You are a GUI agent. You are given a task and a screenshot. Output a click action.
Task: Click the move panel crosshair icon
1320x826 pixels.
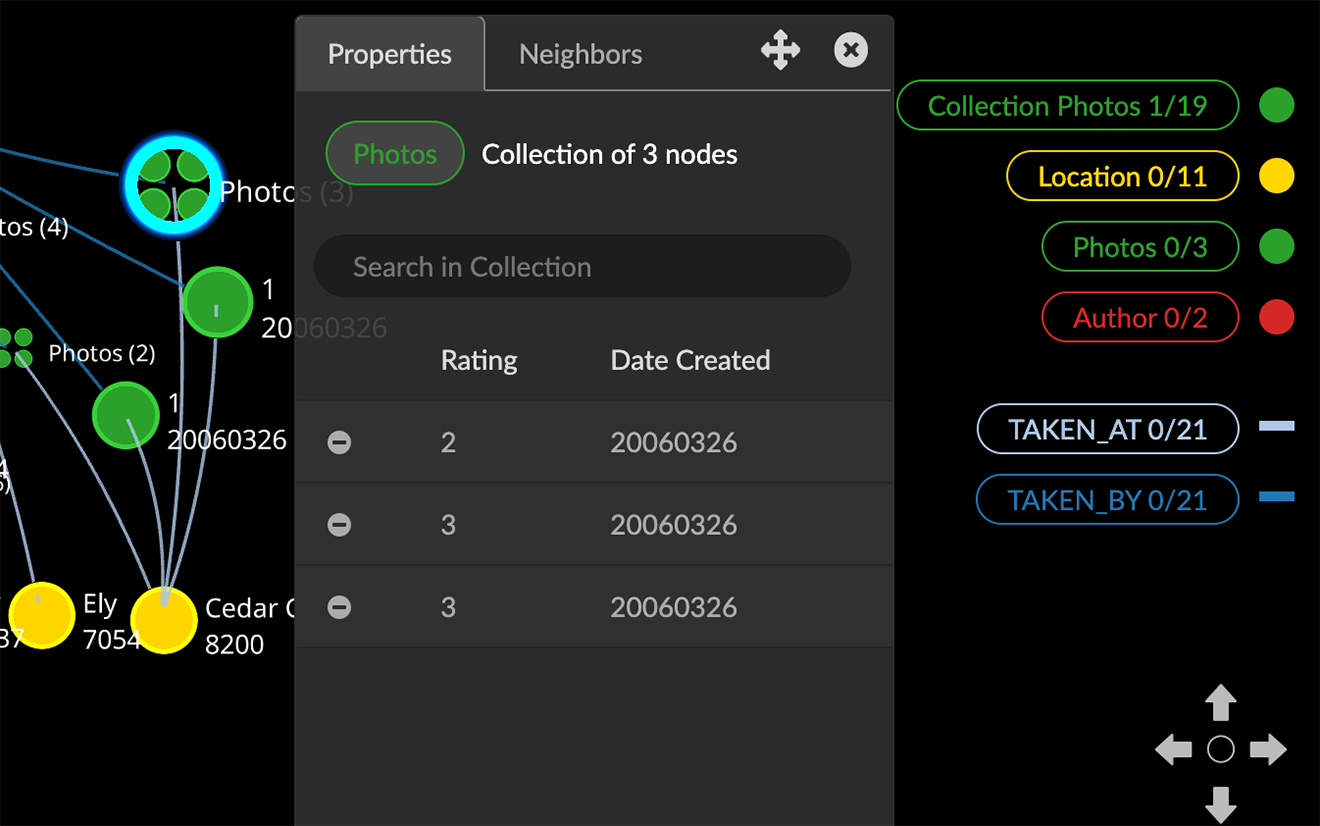pyautogui.click(x=780, y=50)
